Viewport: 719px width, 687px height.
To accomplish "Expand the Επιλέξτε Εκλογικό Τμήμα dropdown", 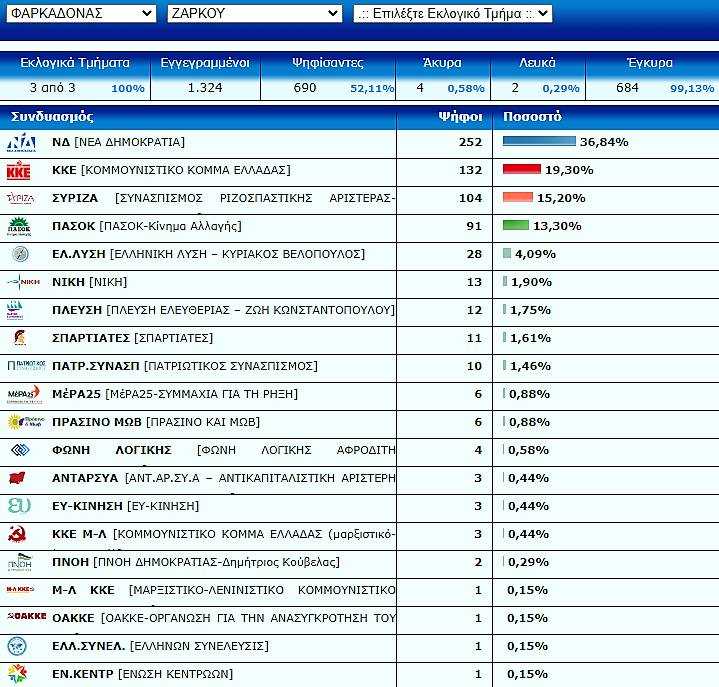I will [452, 13].
